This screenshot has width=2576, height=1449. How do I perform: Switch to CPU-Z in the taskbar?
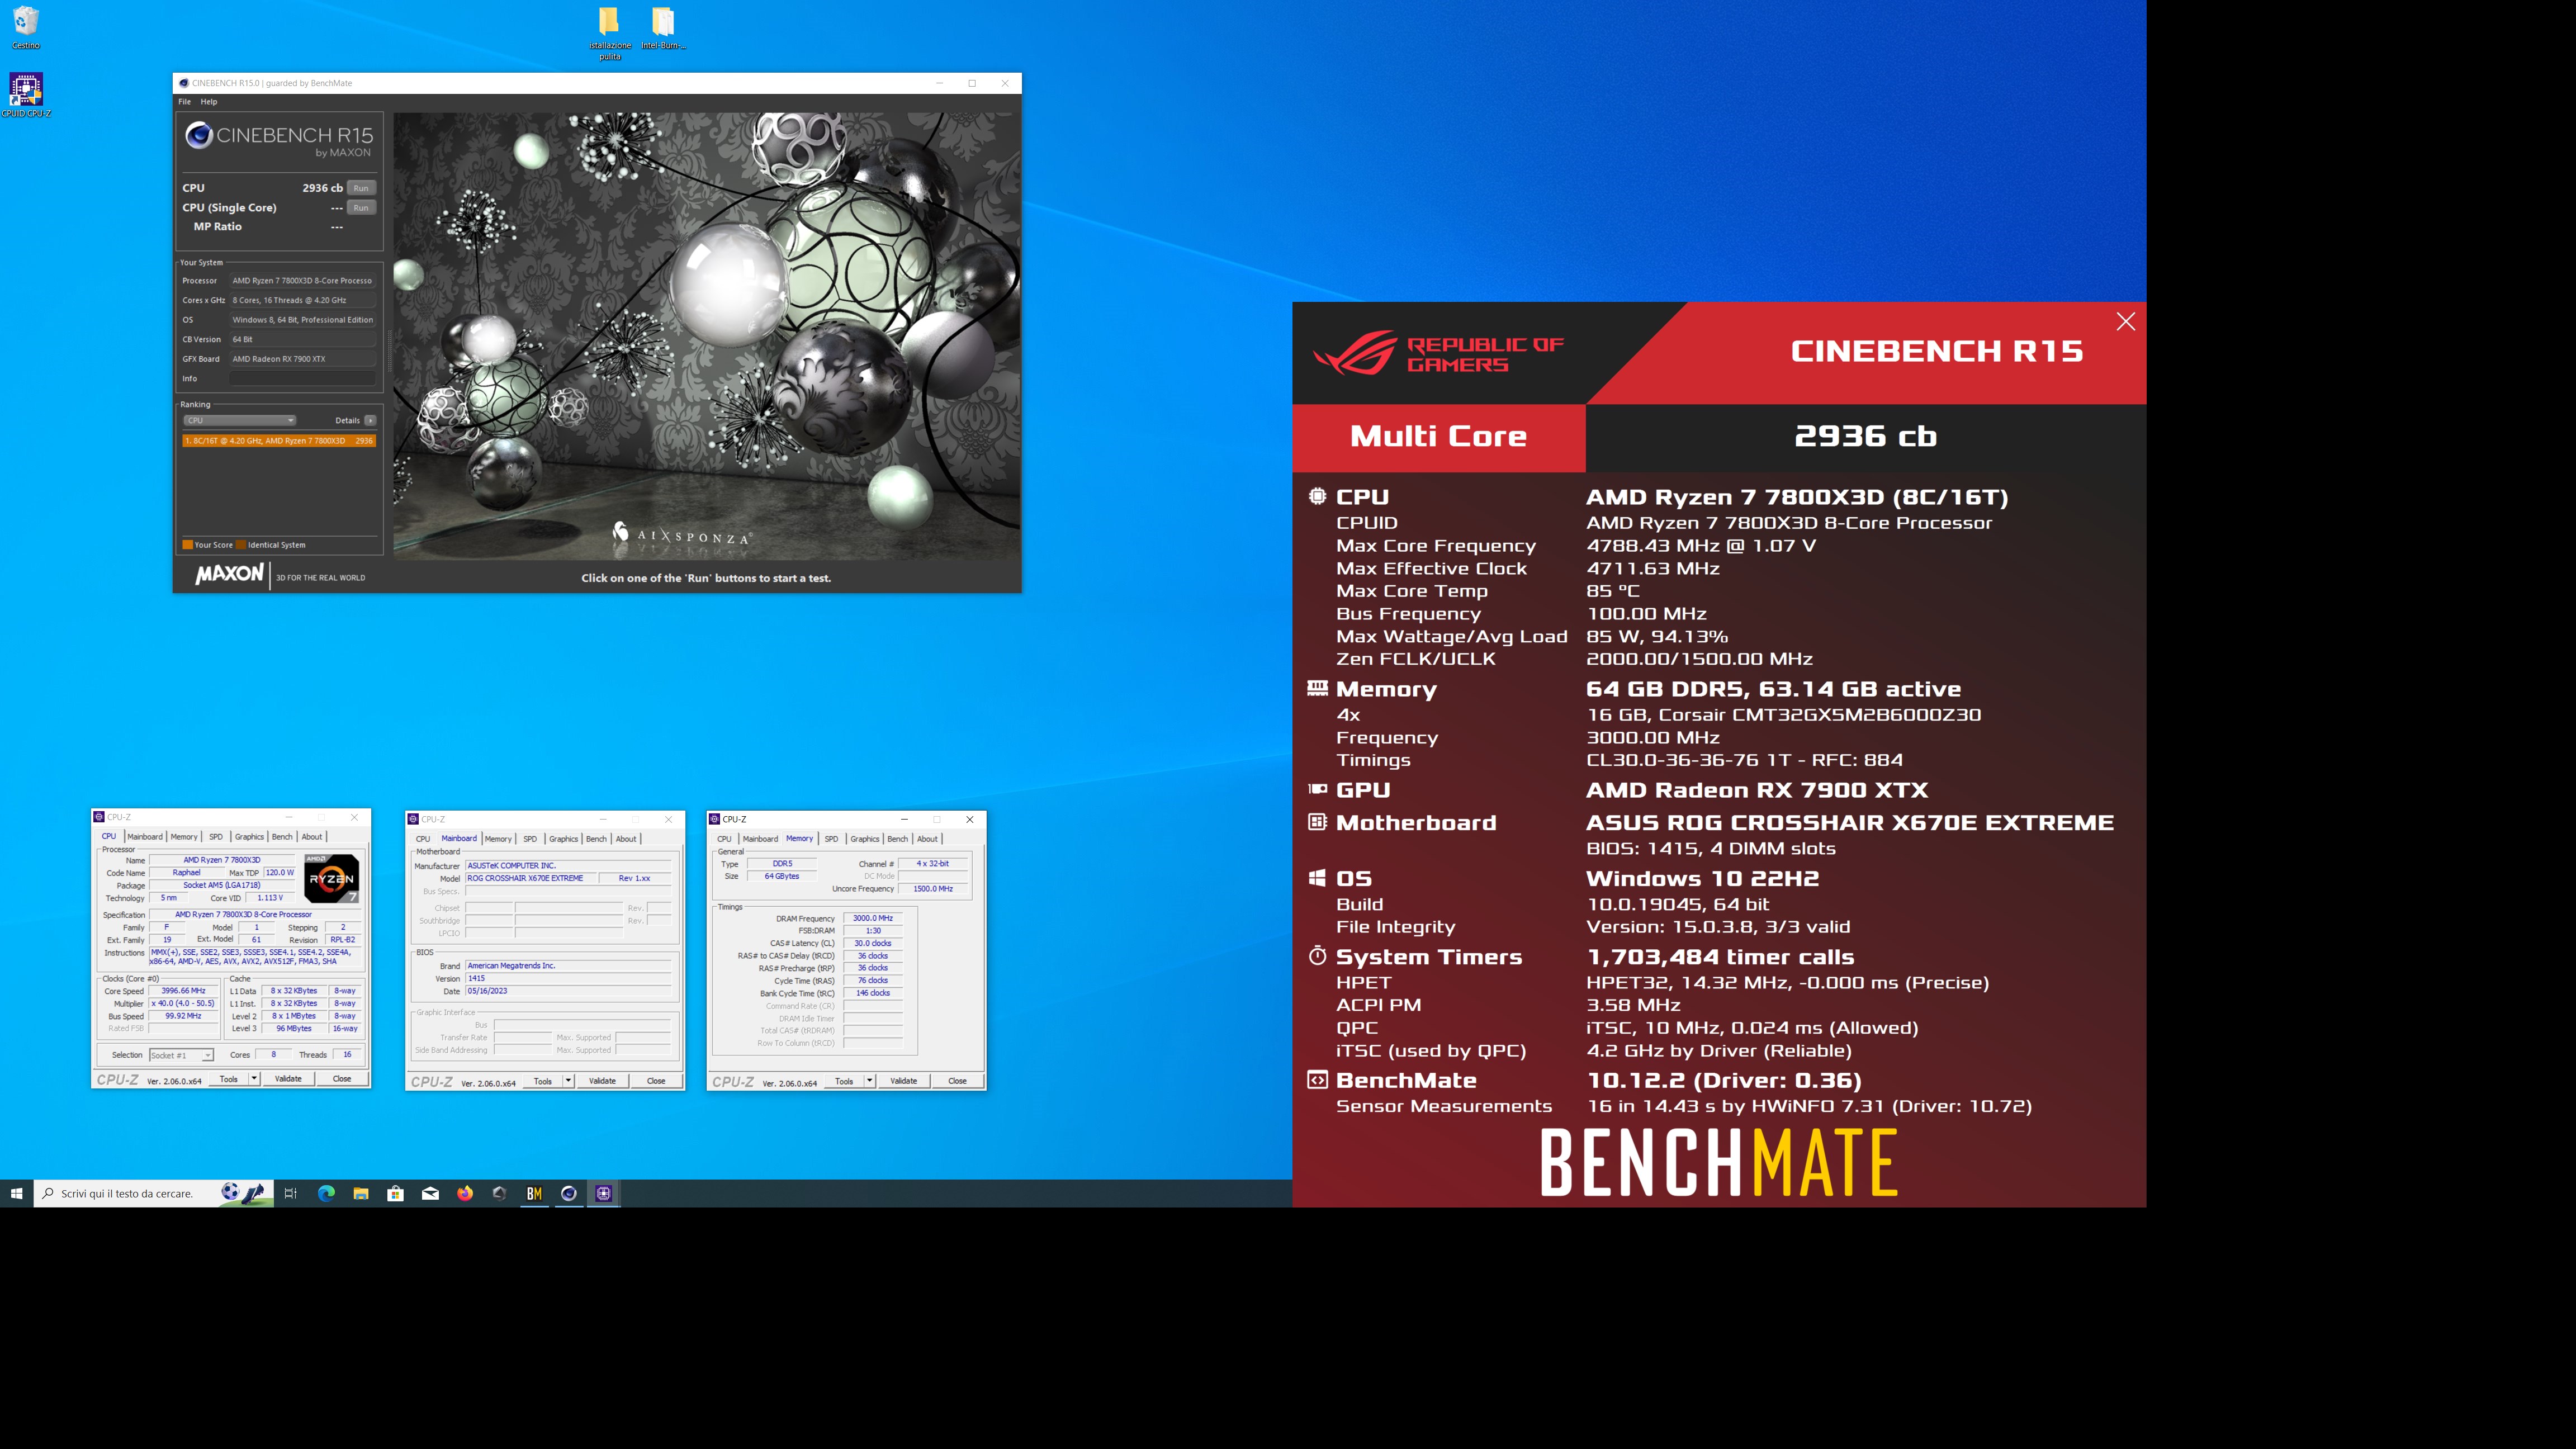tap(604, 1193)
